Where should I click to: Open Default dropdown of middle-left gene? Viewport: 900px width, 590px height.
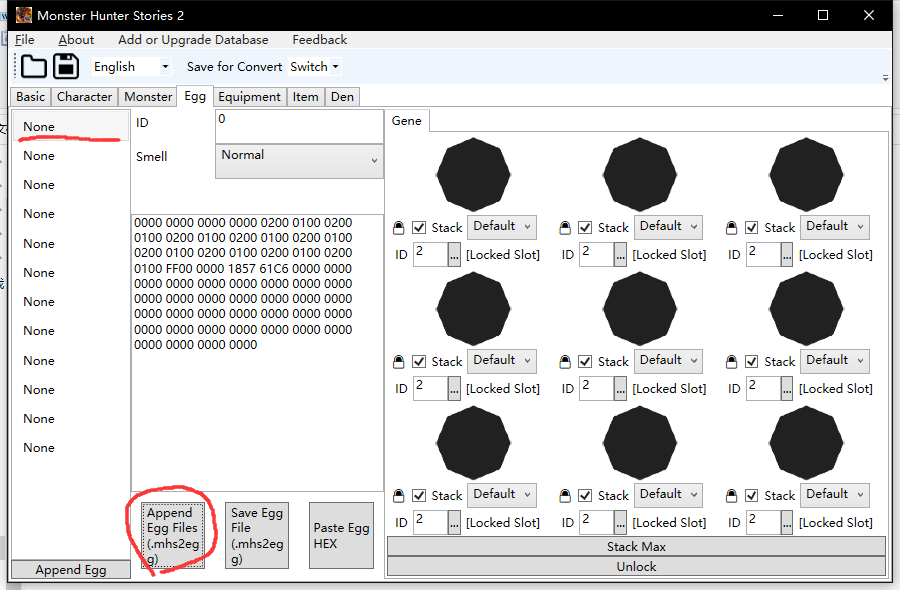coord(502,361)
